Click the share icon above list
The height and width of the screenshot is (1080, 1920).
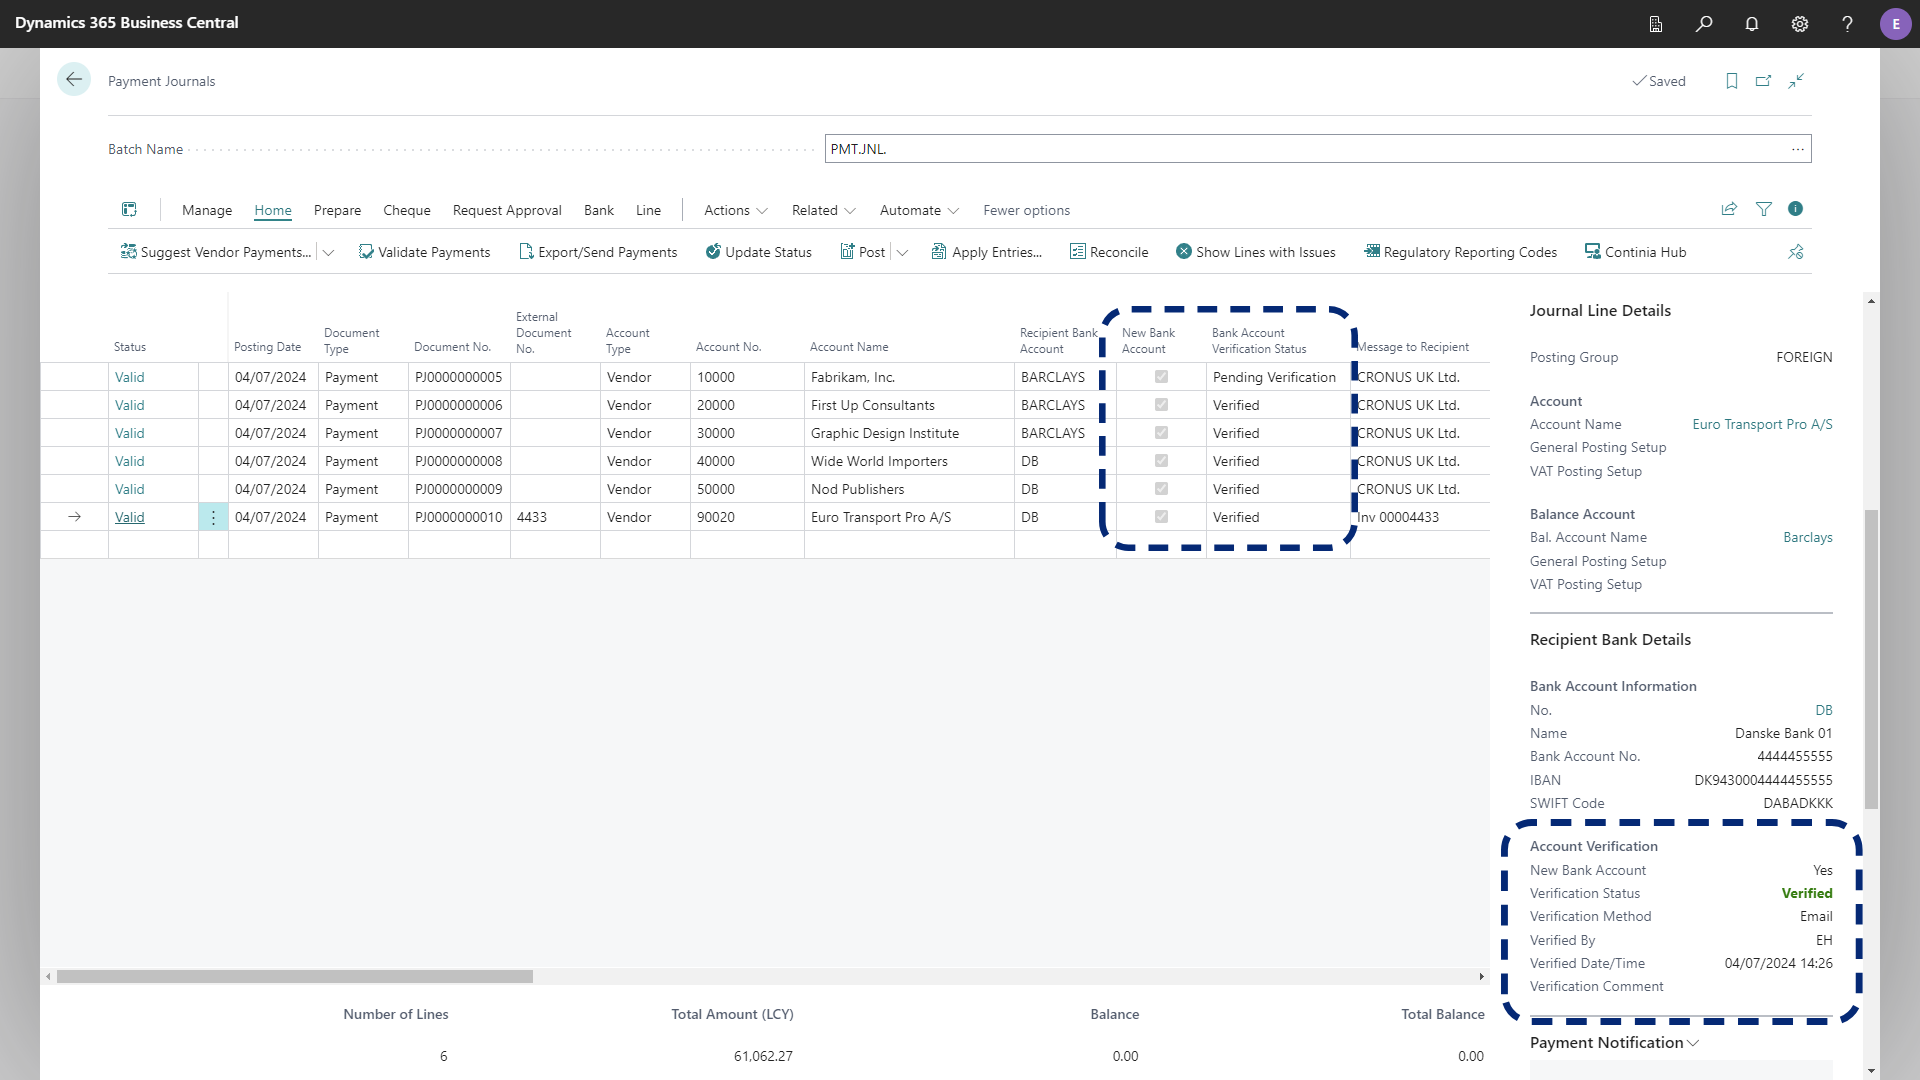(1729, 209)
